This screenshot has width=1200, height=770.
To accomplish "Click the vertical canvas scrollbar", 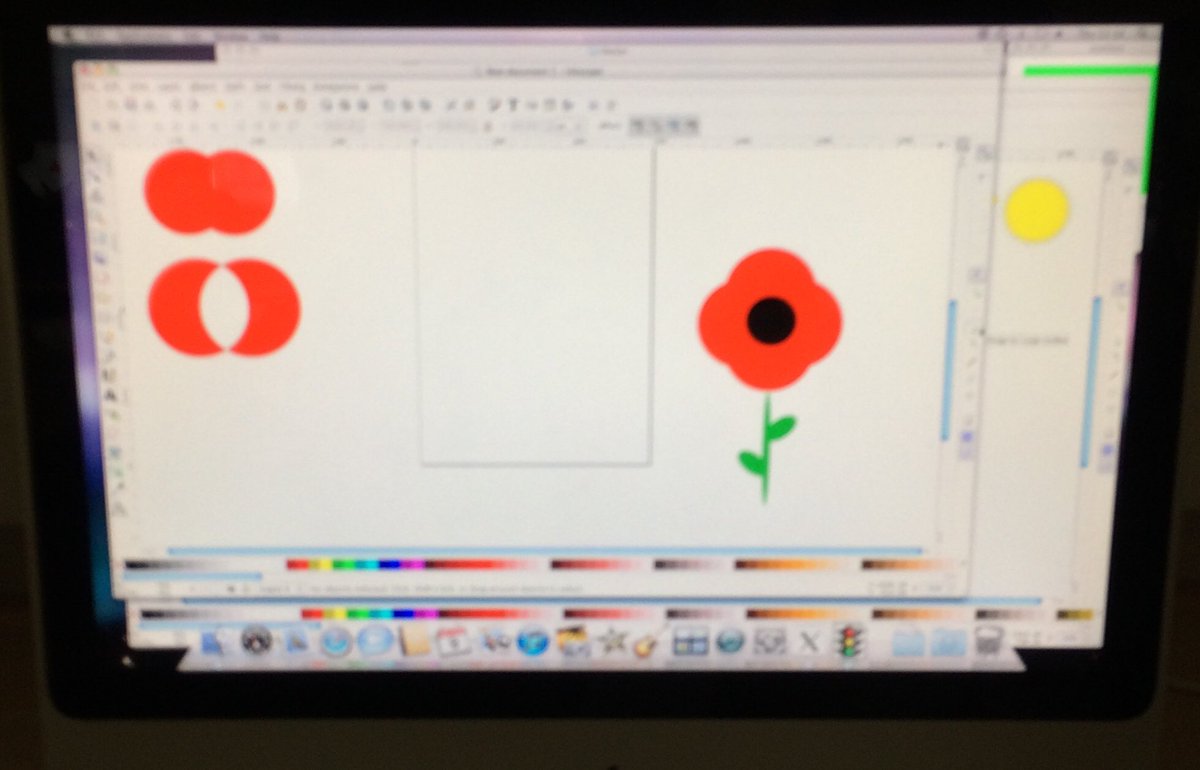I will (x=947, y=370).
